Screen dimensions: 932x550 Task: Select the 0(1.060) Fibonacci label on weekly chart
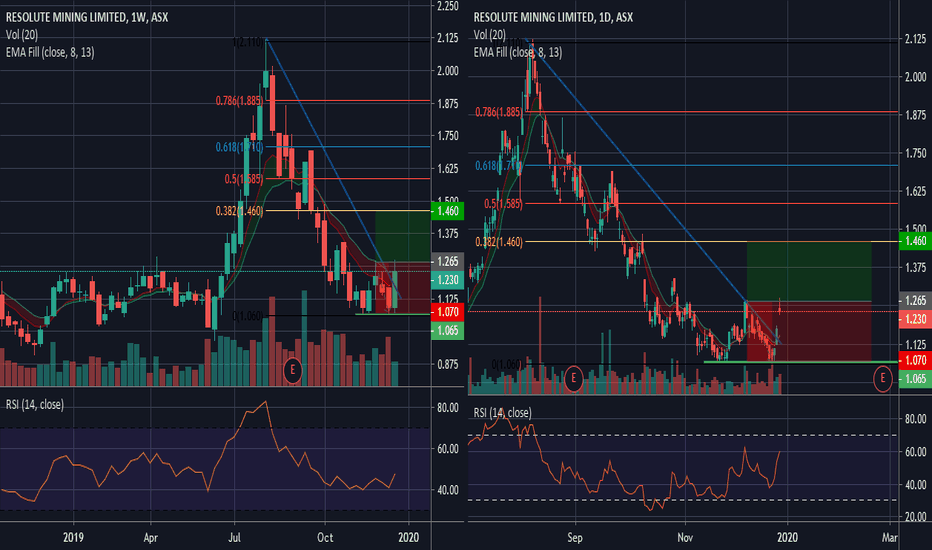point(247,316)
